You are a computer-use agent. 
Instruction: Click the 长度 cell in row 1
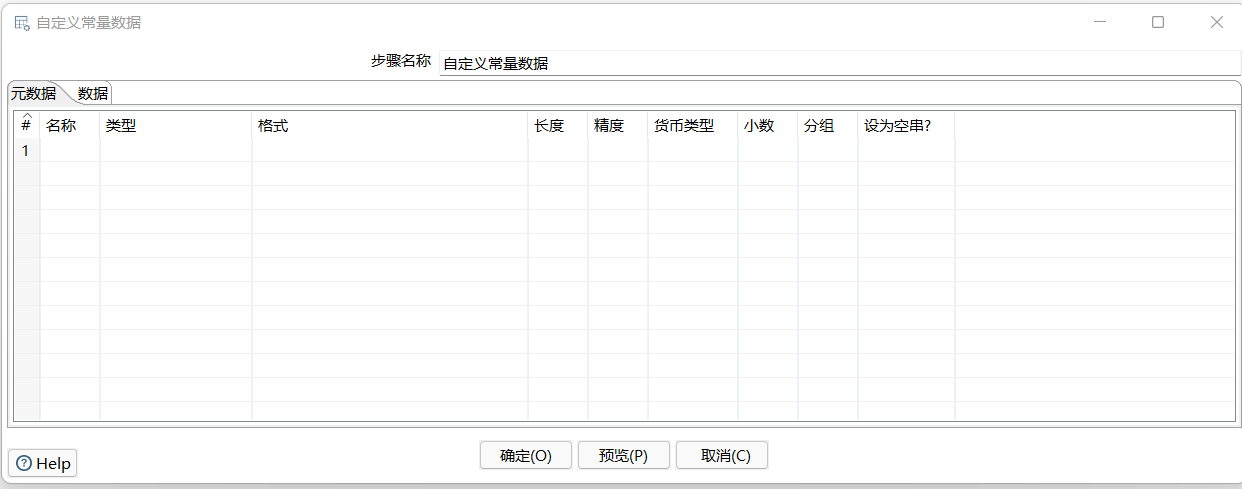pyautogui.click(x=558, y=151)
